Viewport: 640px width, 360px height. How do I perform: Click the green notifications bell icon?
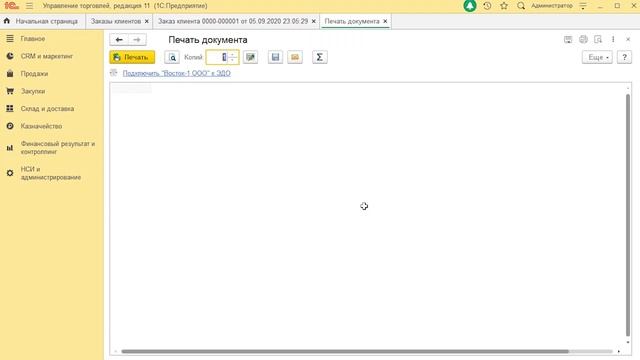[x=470, y=6]
